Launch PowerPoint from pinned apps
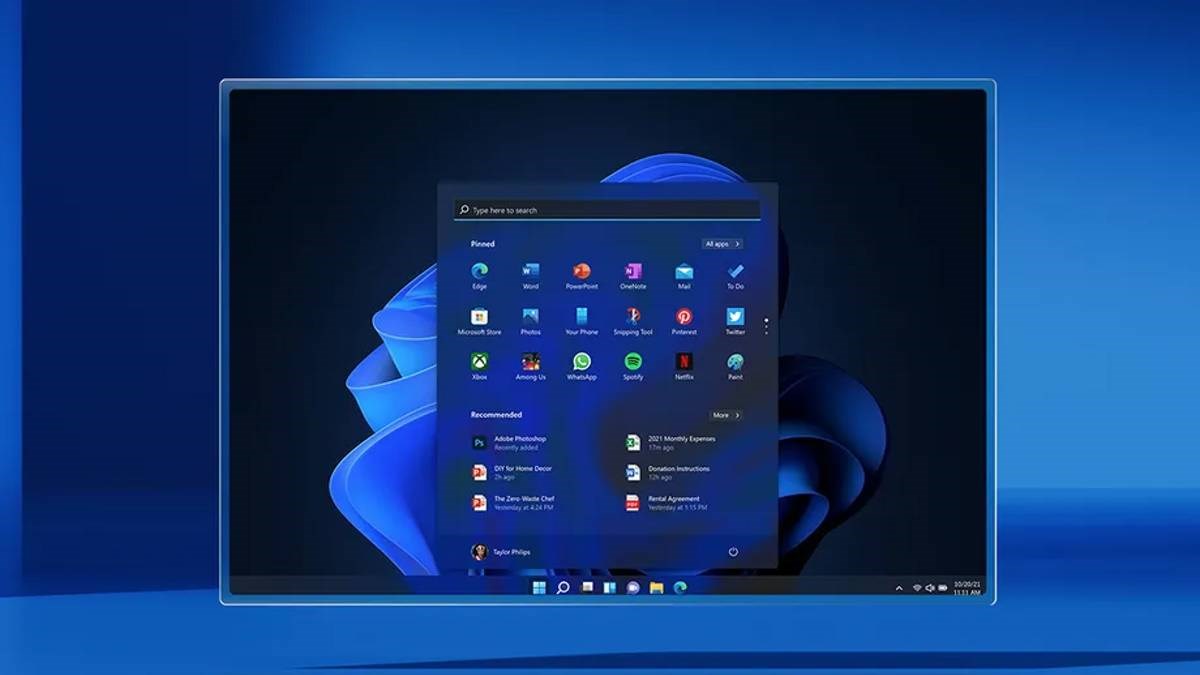 (582, 275)
